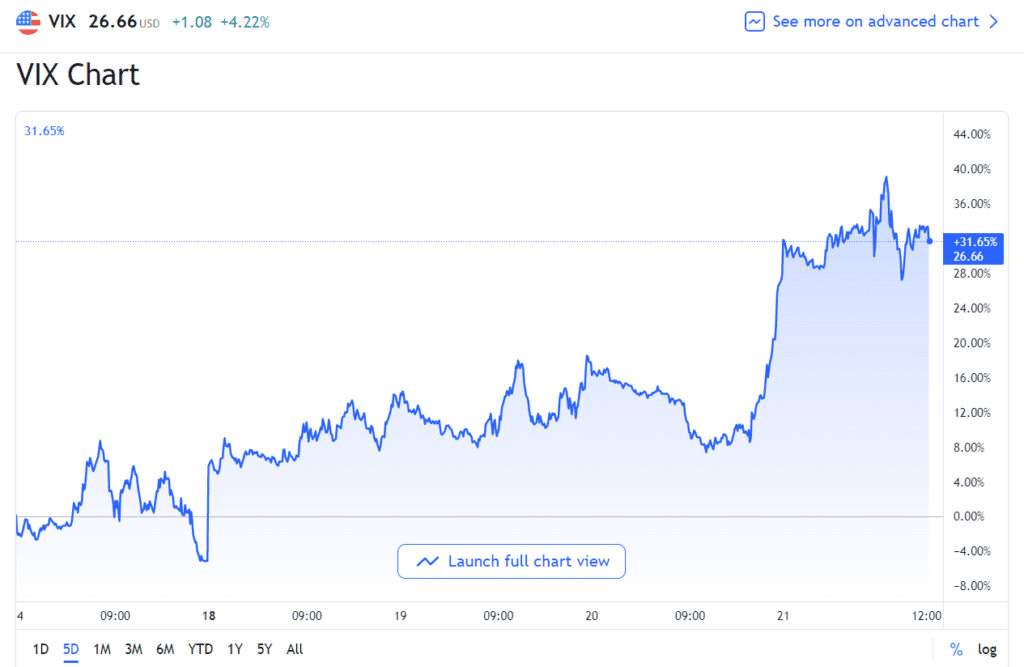Click the VIX ticker symbol text
This screenshot has height=667, width=1024.
tap(64, 21)
